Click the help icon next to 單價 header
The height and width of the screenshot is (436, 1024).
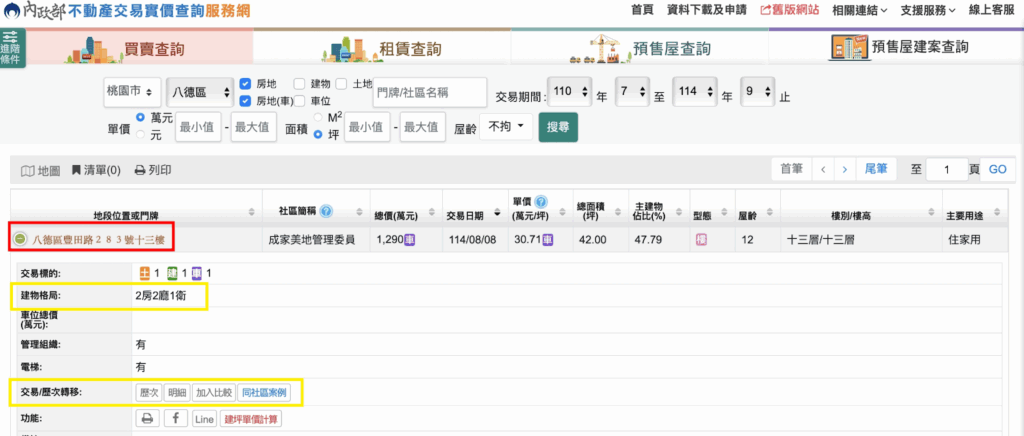[541, 201]
